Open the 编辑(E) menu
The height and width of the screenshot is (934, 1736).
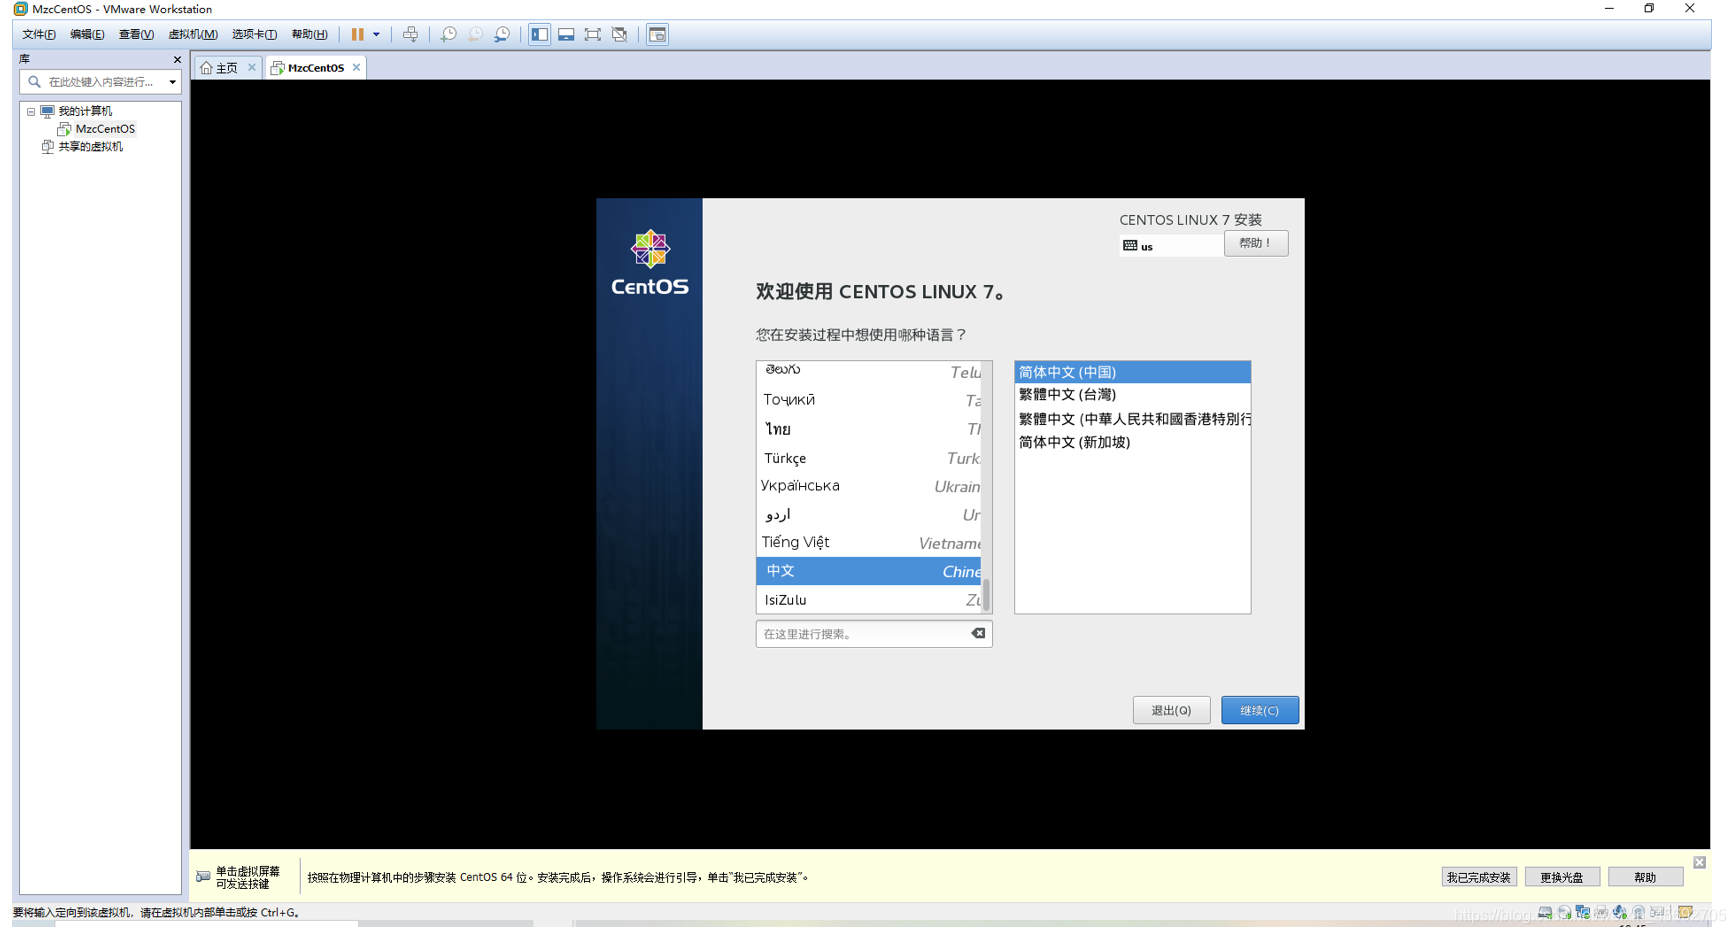pos(87,34)
